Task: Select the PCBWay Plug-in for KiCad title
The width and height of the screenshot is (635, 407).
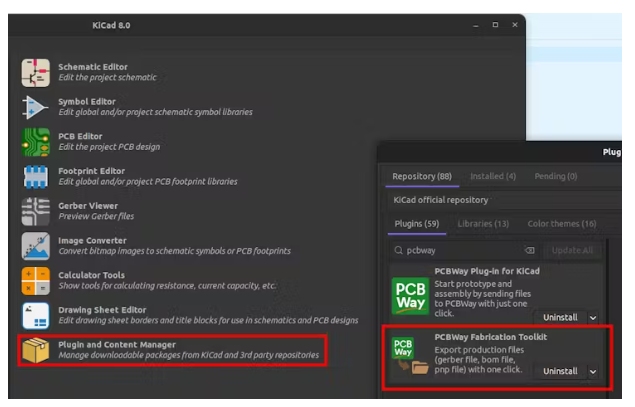Action: (x=487, y=271)
